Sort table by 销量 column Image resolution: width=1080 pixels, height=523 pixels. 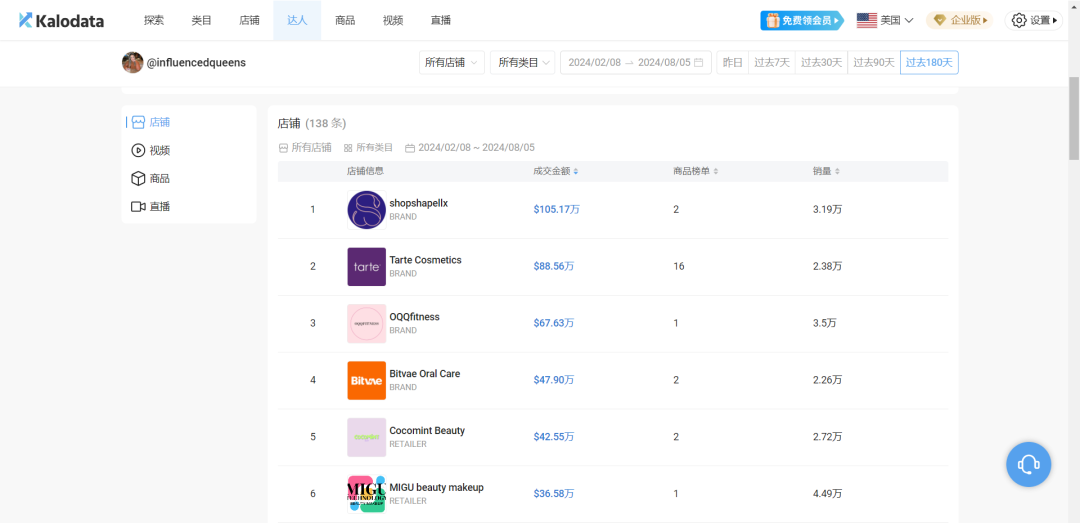[826, 171]
